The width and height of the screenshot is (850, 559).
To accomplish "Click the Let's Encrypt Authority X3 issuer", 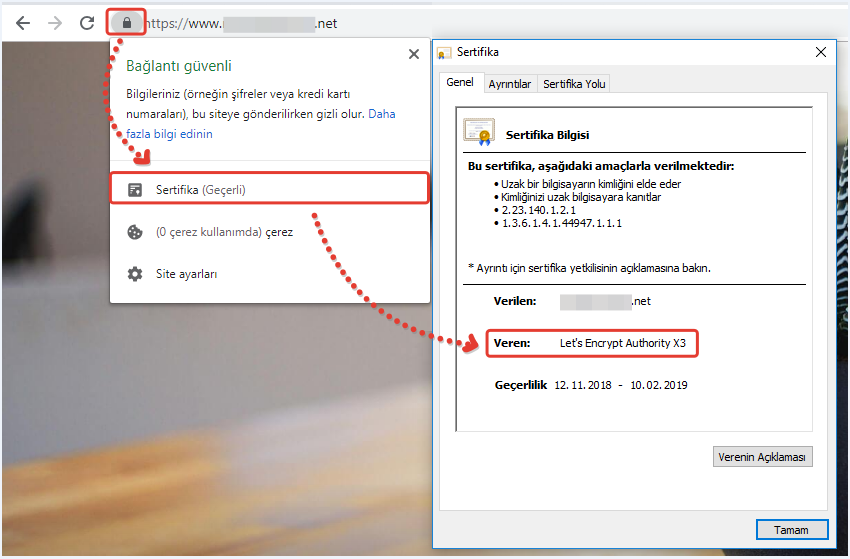I will (622, 343).
